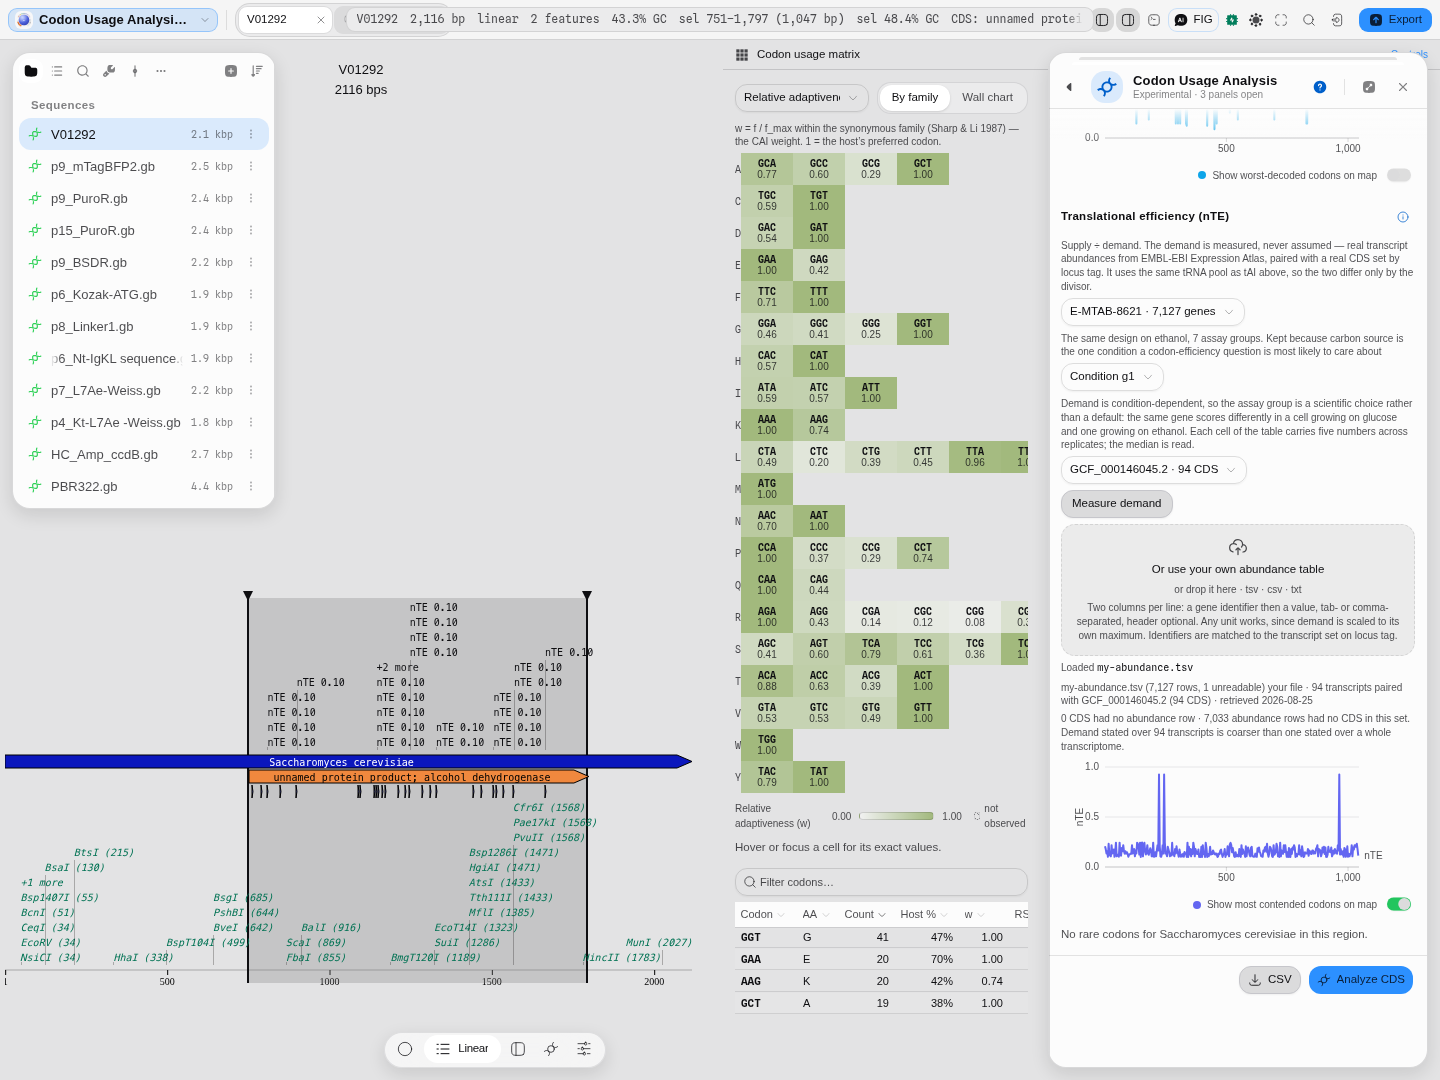Click the CGG 0.08 cell in the R row
The width and height of the screenshot is (1440, 1080).
click(x=975, y=617)
